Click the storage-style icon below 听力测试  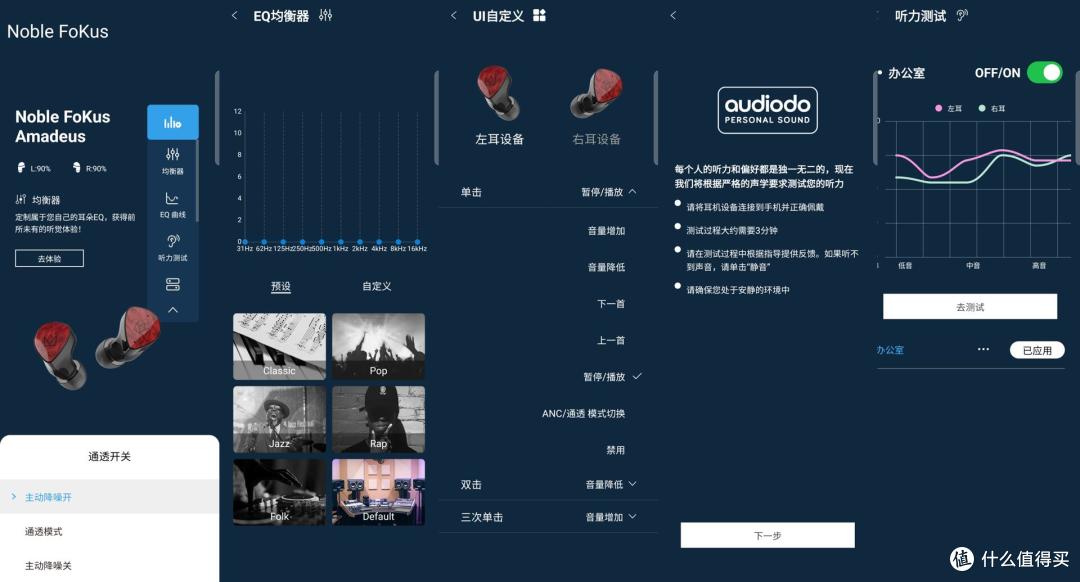[x=172, y=284]
